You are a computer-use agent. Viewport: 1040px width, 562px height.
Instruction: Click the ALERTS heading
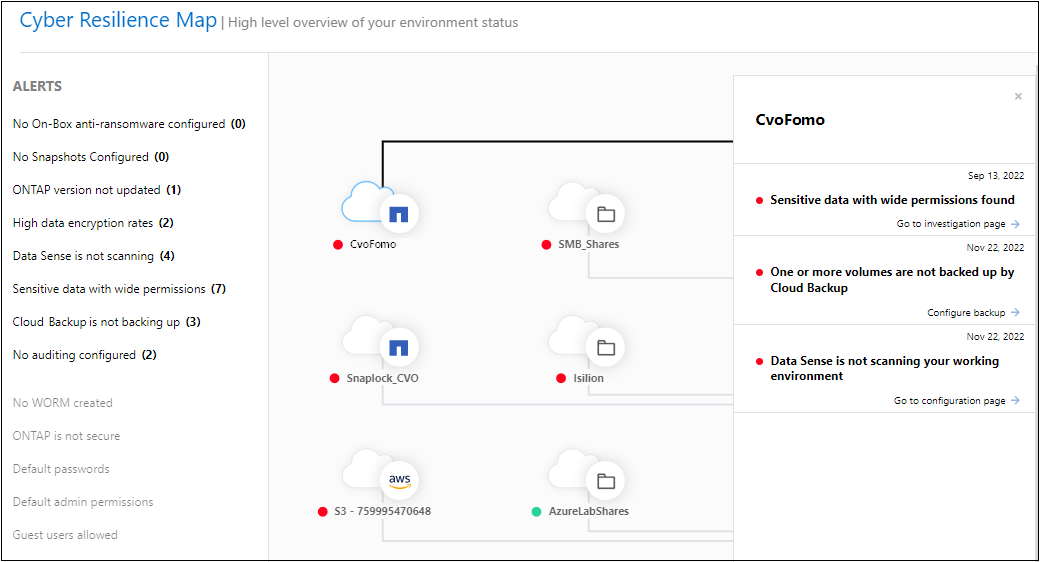pyautogui.click(x=37, y=87)
